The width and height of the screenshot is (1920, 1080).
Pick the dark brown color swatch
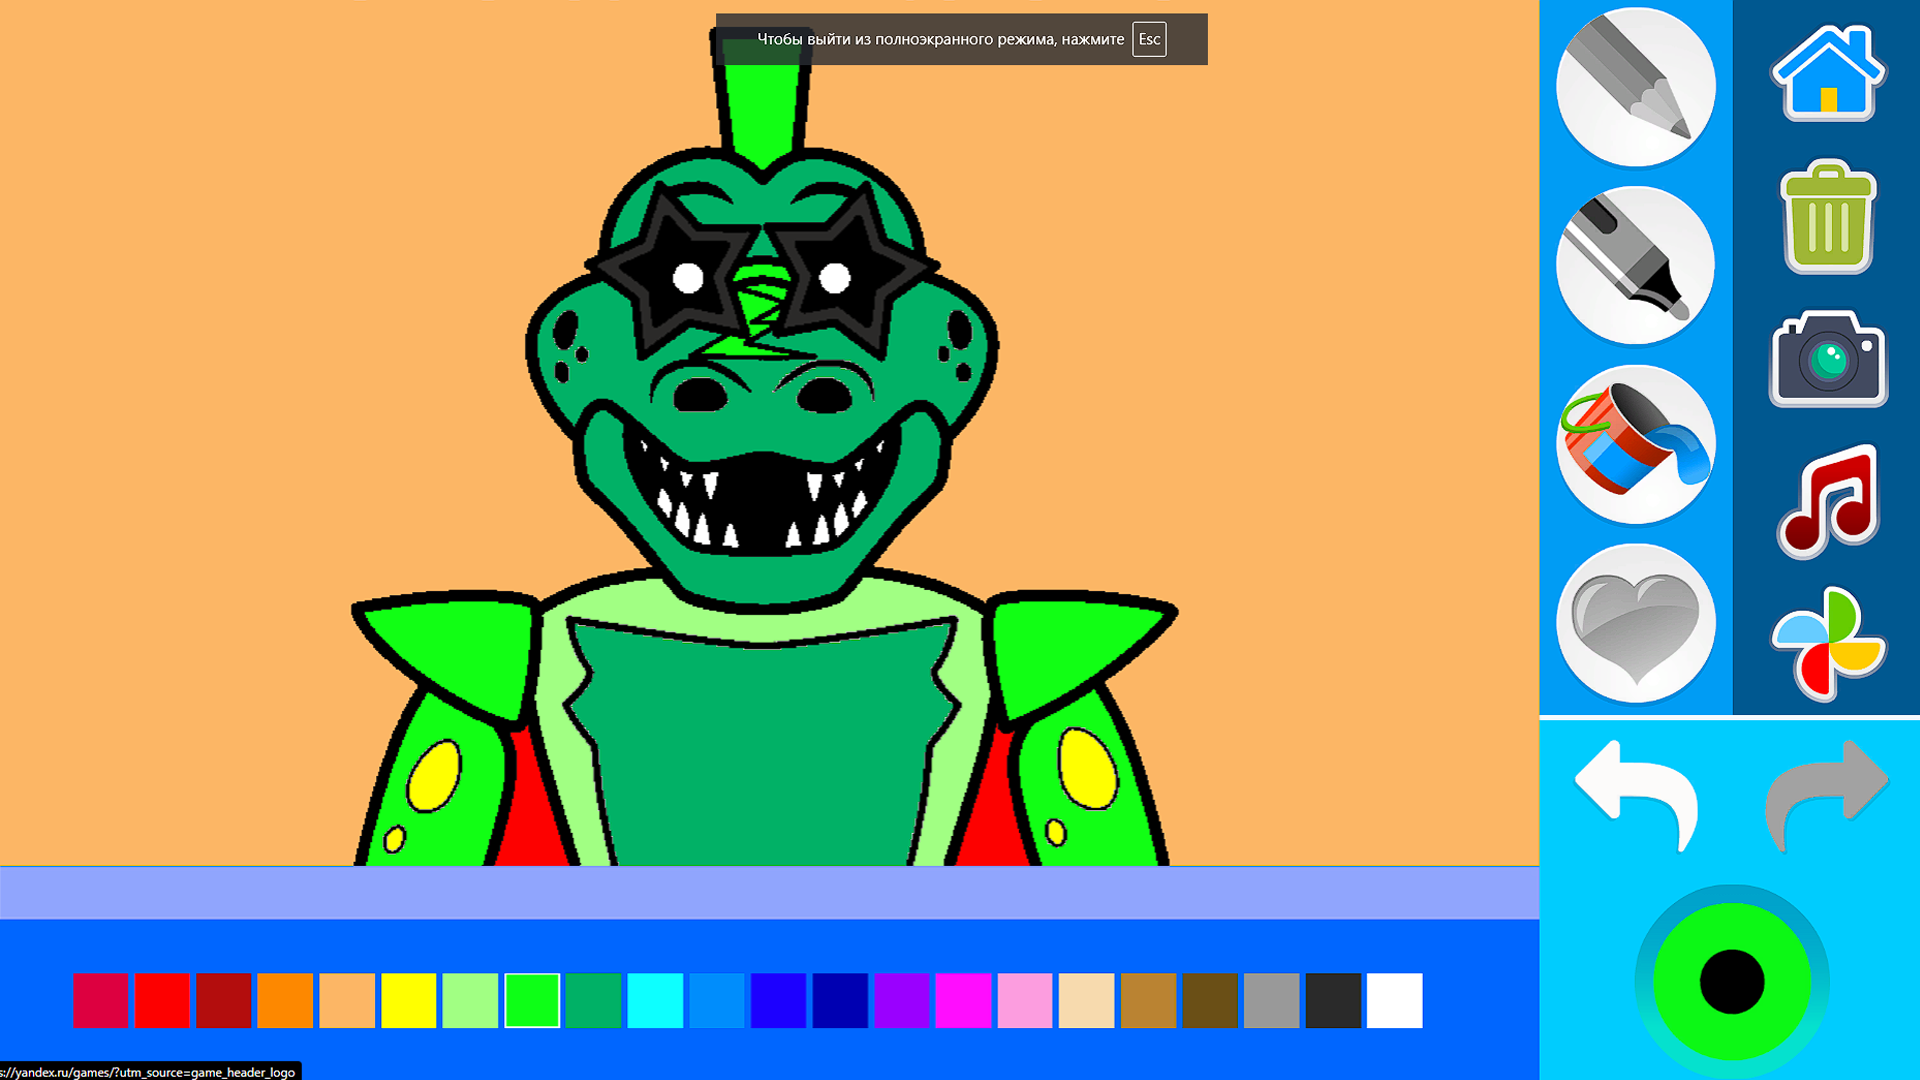point(1210,1000)
